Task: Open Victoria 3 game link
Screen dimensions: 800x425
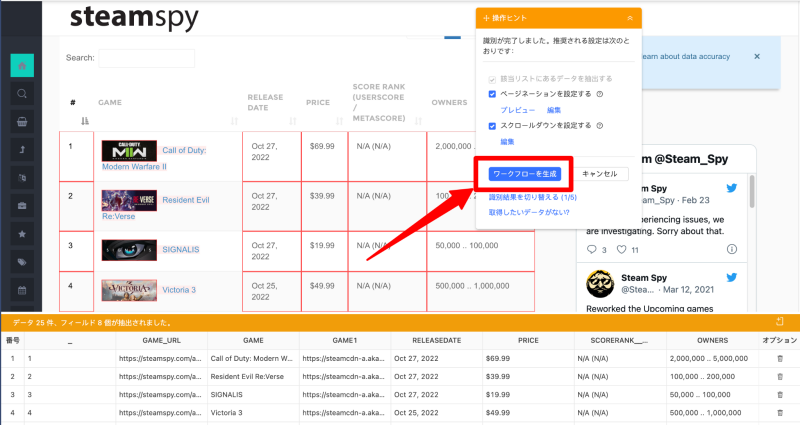Action: pos(179,290)
